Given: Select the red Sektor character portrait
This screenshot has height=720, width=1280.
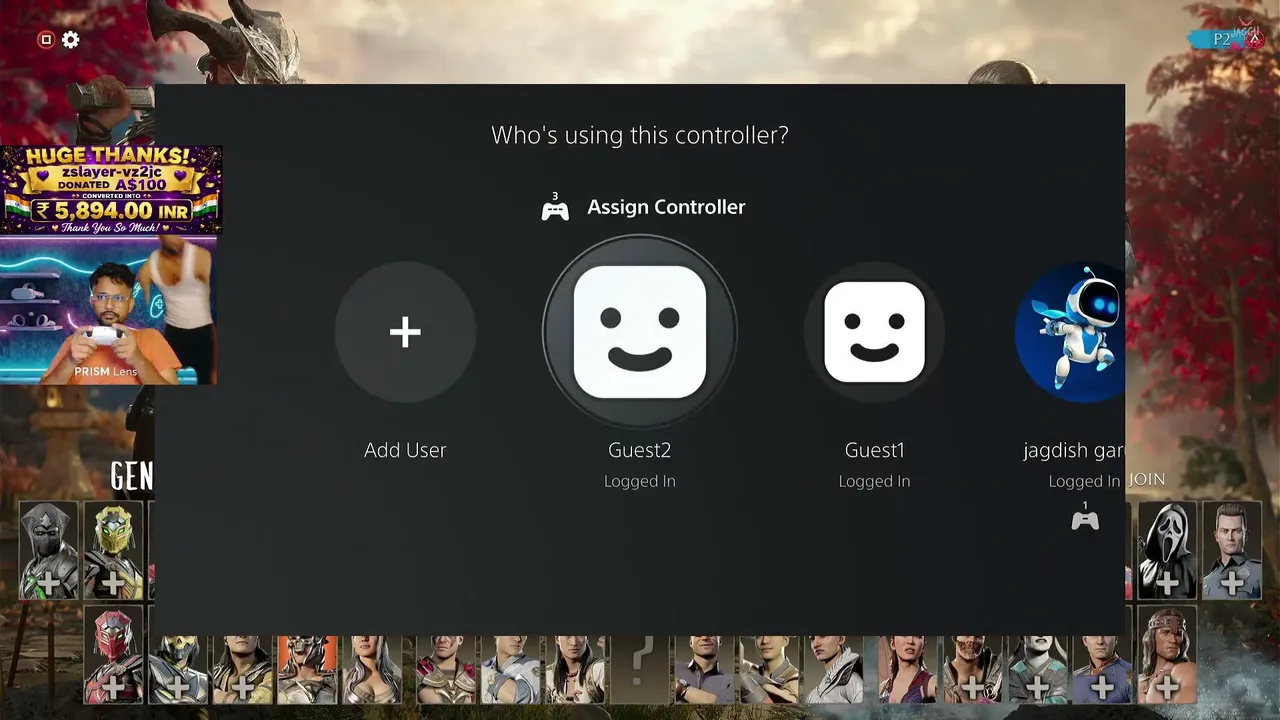Looking at the screenshot, I should point(113,654).
